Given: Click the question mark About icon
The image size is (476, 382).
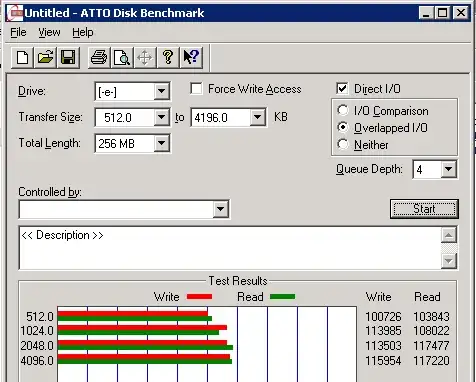Looking at the screenshot, I should point(168,58).
